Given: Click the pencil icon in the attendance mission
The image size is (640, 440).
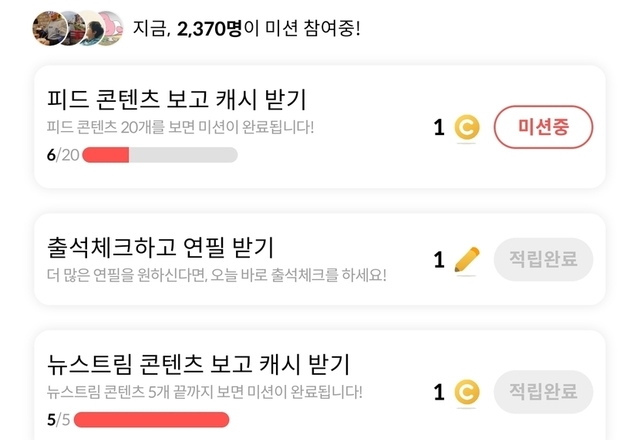Looking at the screenshot, I should coord(466,260).
